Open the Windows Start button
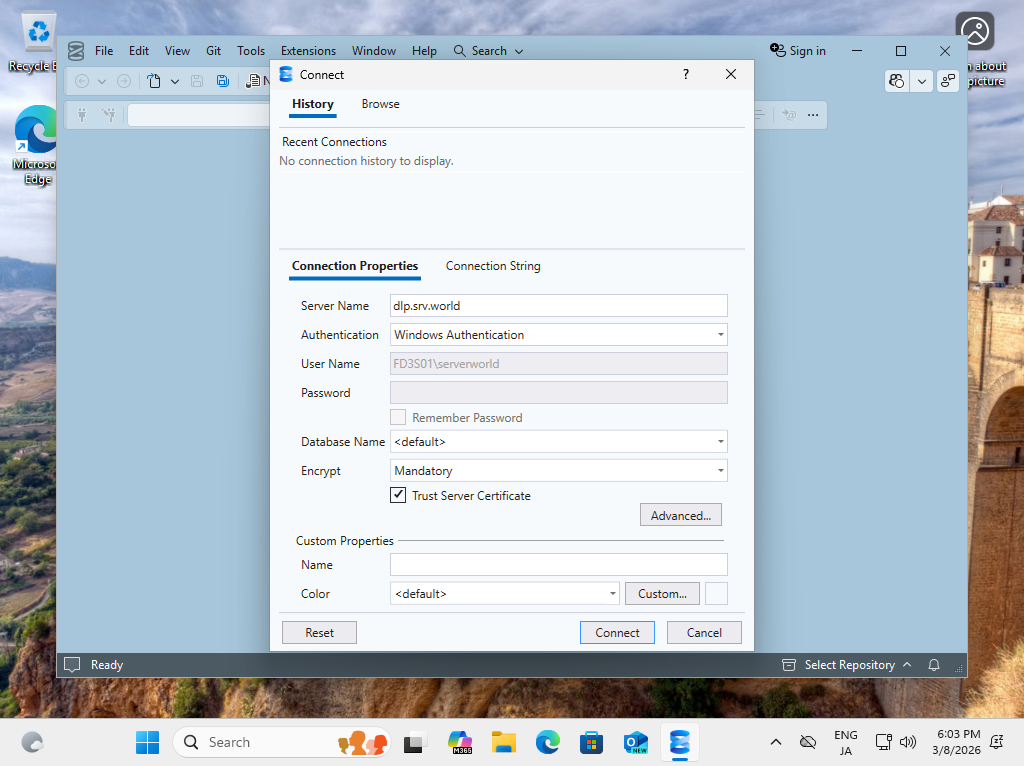Viewport: 1024px width, 766px height. [x=148, y=742]
